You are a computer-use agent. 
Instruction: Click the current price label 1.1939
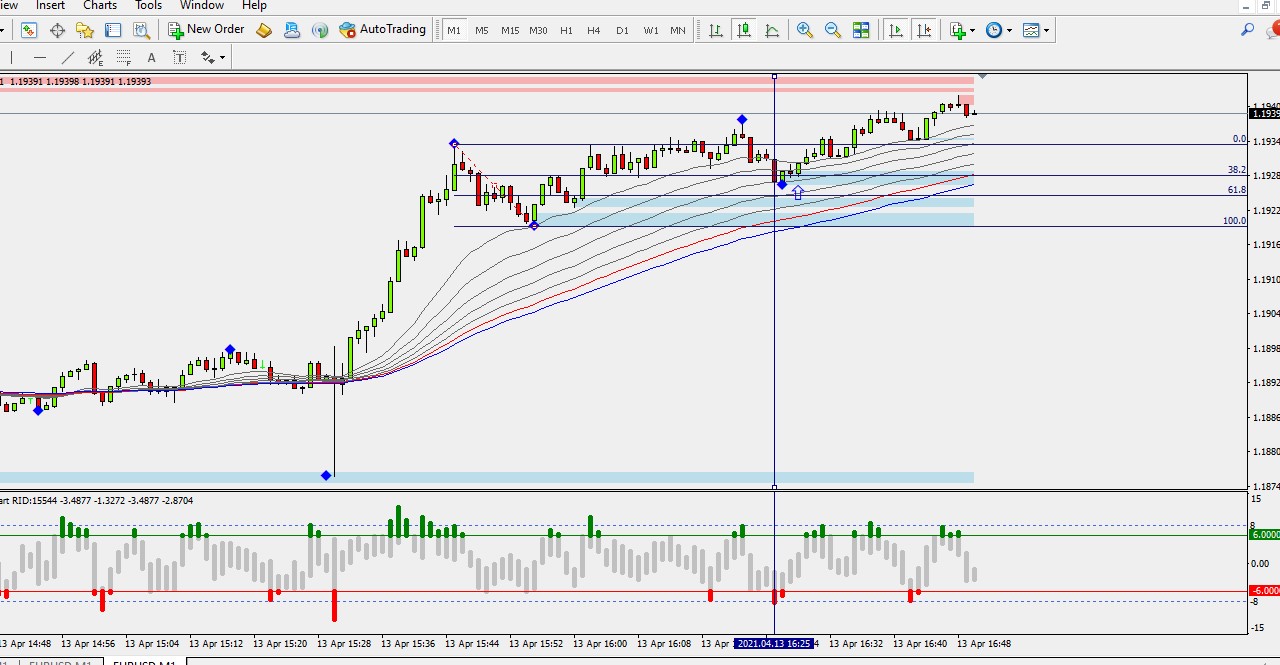[x=1264, y=113]
